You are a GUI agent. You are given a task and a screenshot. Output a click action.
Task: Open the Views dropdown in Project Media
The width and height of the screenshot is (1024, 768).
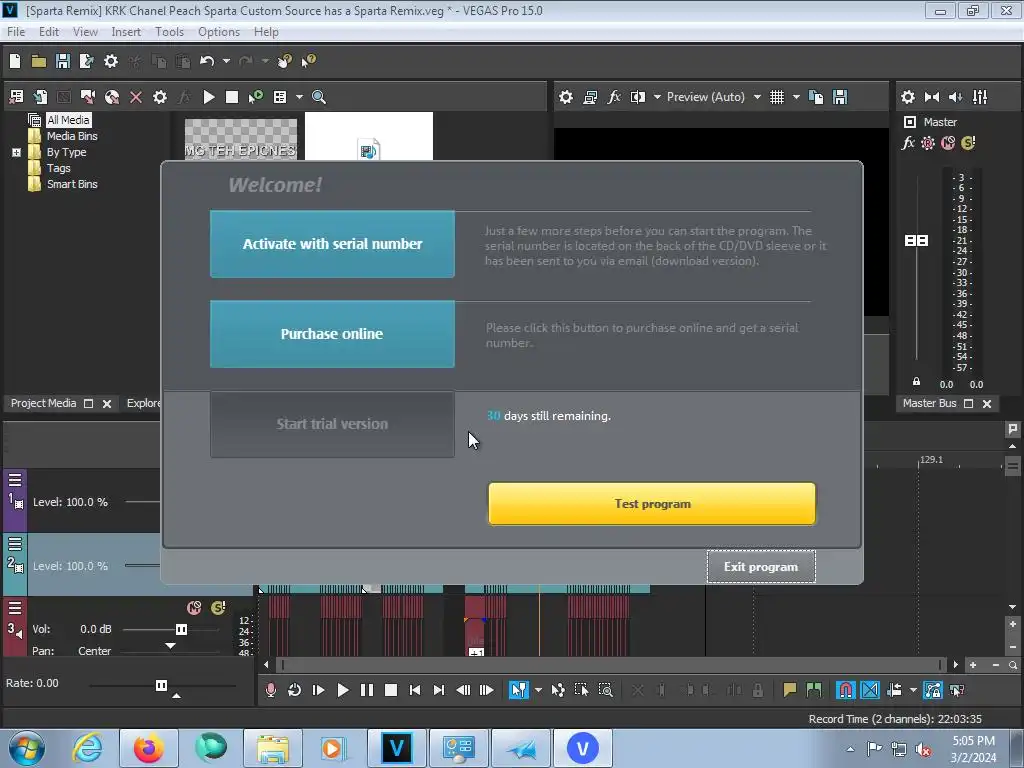[x=299, y=97]
